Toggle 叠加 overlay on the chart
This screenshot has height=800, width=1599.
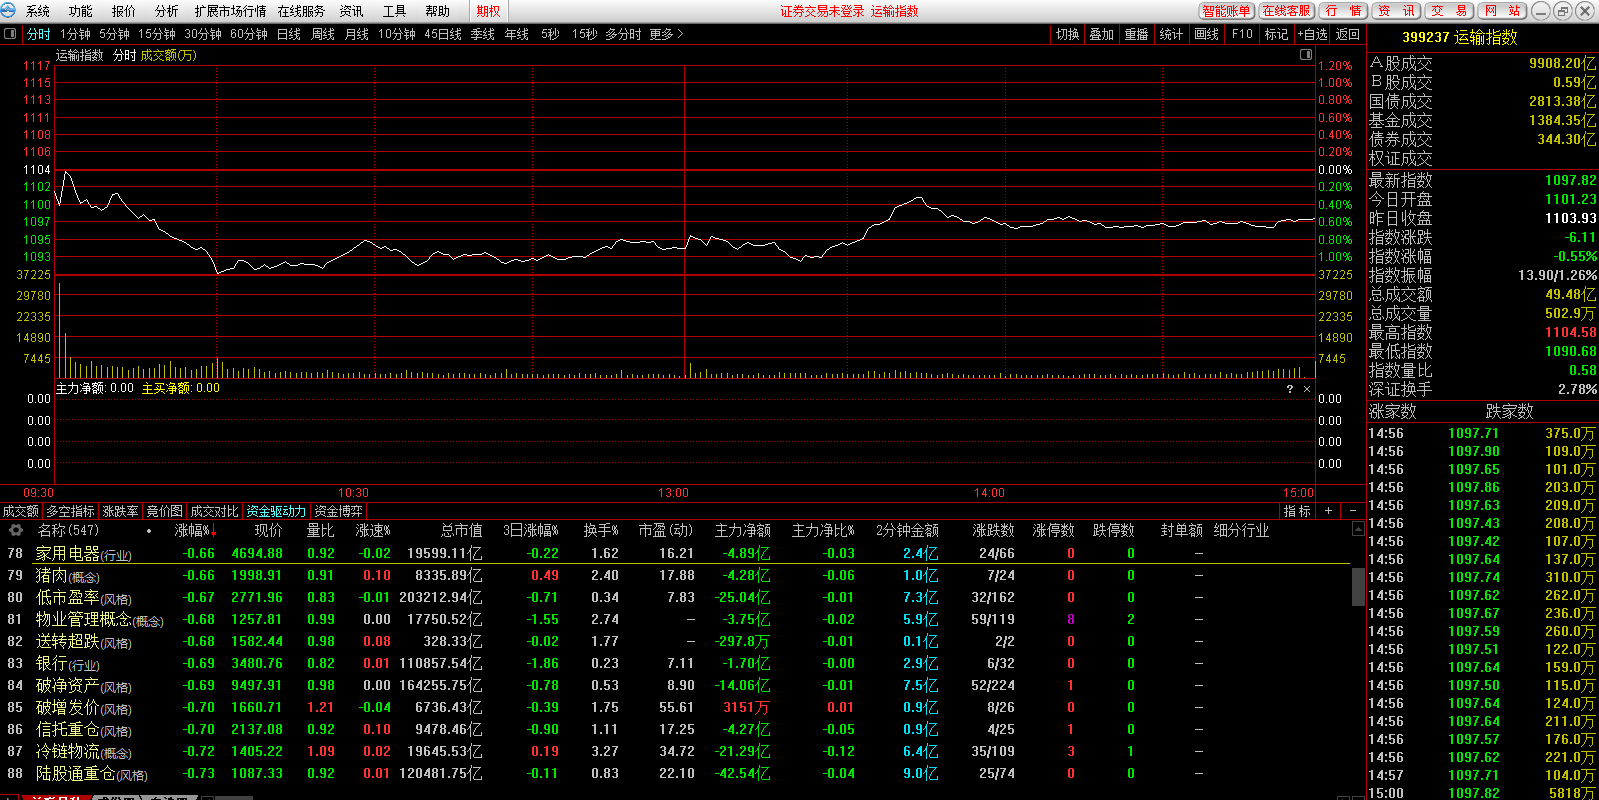tap(1101, 34)
